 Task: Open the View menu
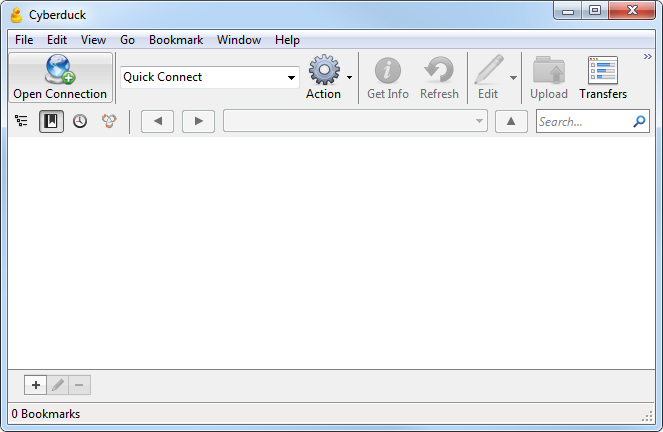click(x=93, y=40)
